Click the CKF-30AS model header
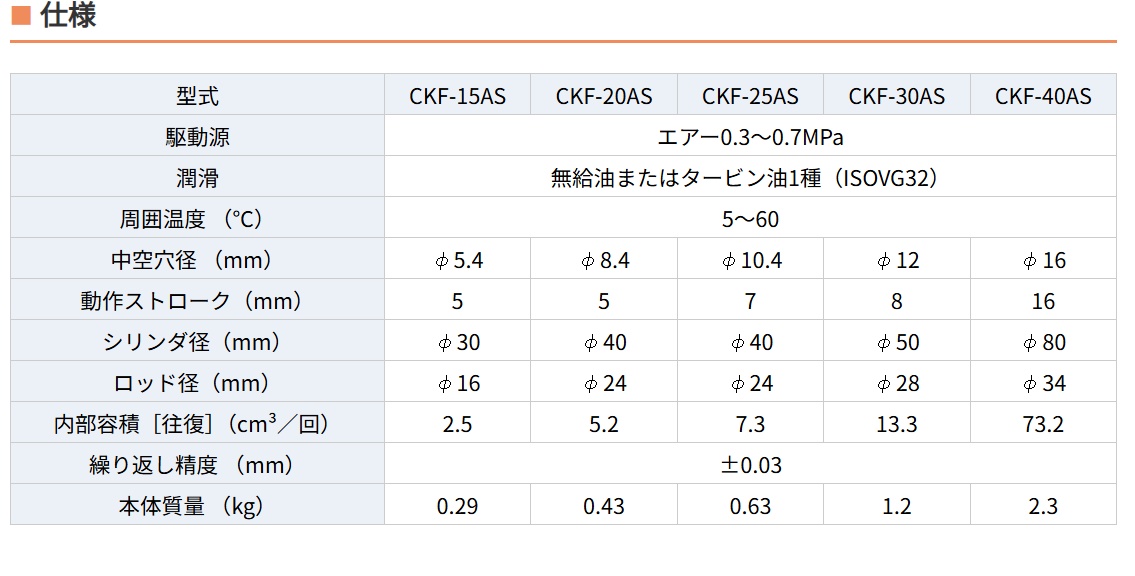 click(x=896, y=96)
